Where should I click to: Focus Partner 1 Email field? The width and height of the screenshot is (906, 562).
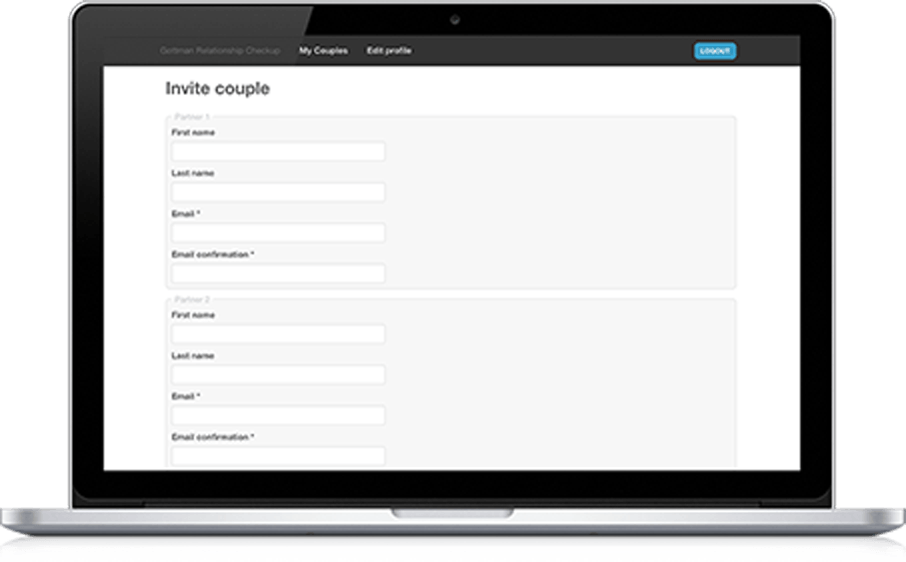[x=278, y=232]
